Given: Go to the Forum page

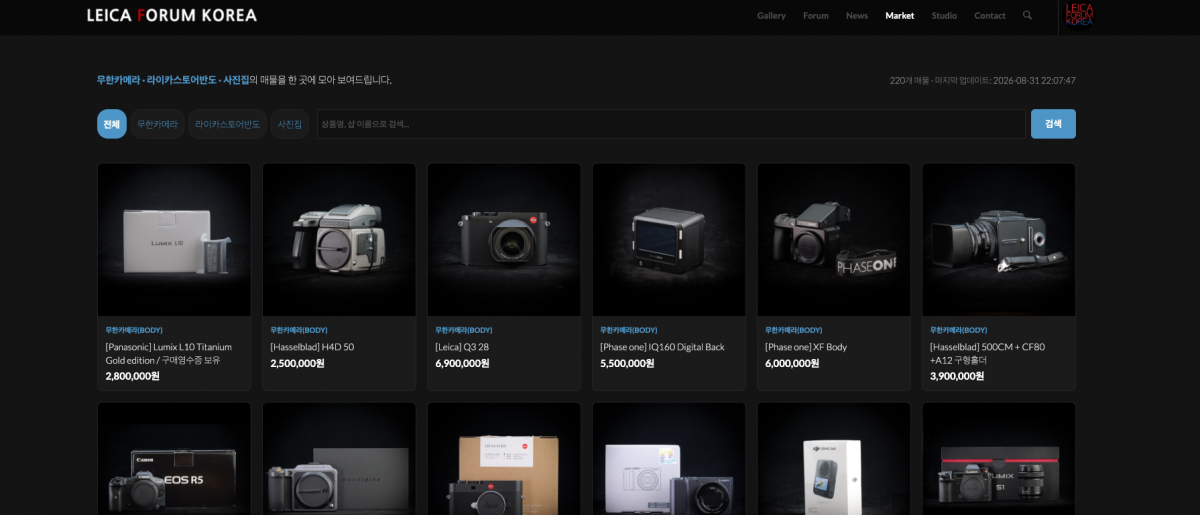Looking at the screenshot, I should 816,15.
